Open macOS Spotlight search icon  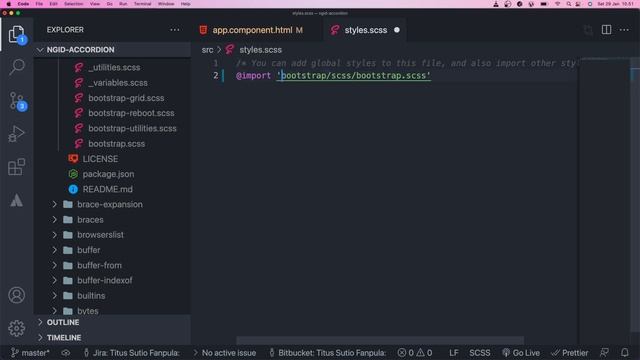569,4
